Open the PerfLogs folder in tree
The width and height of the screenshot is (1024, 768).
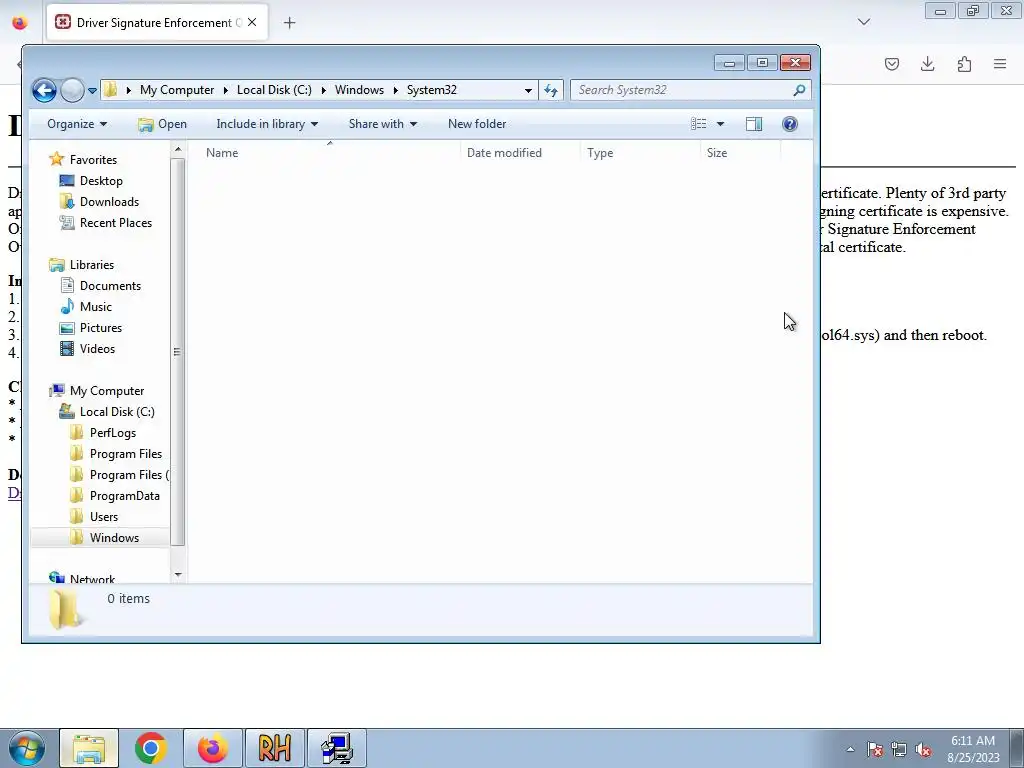click(112, 433)
